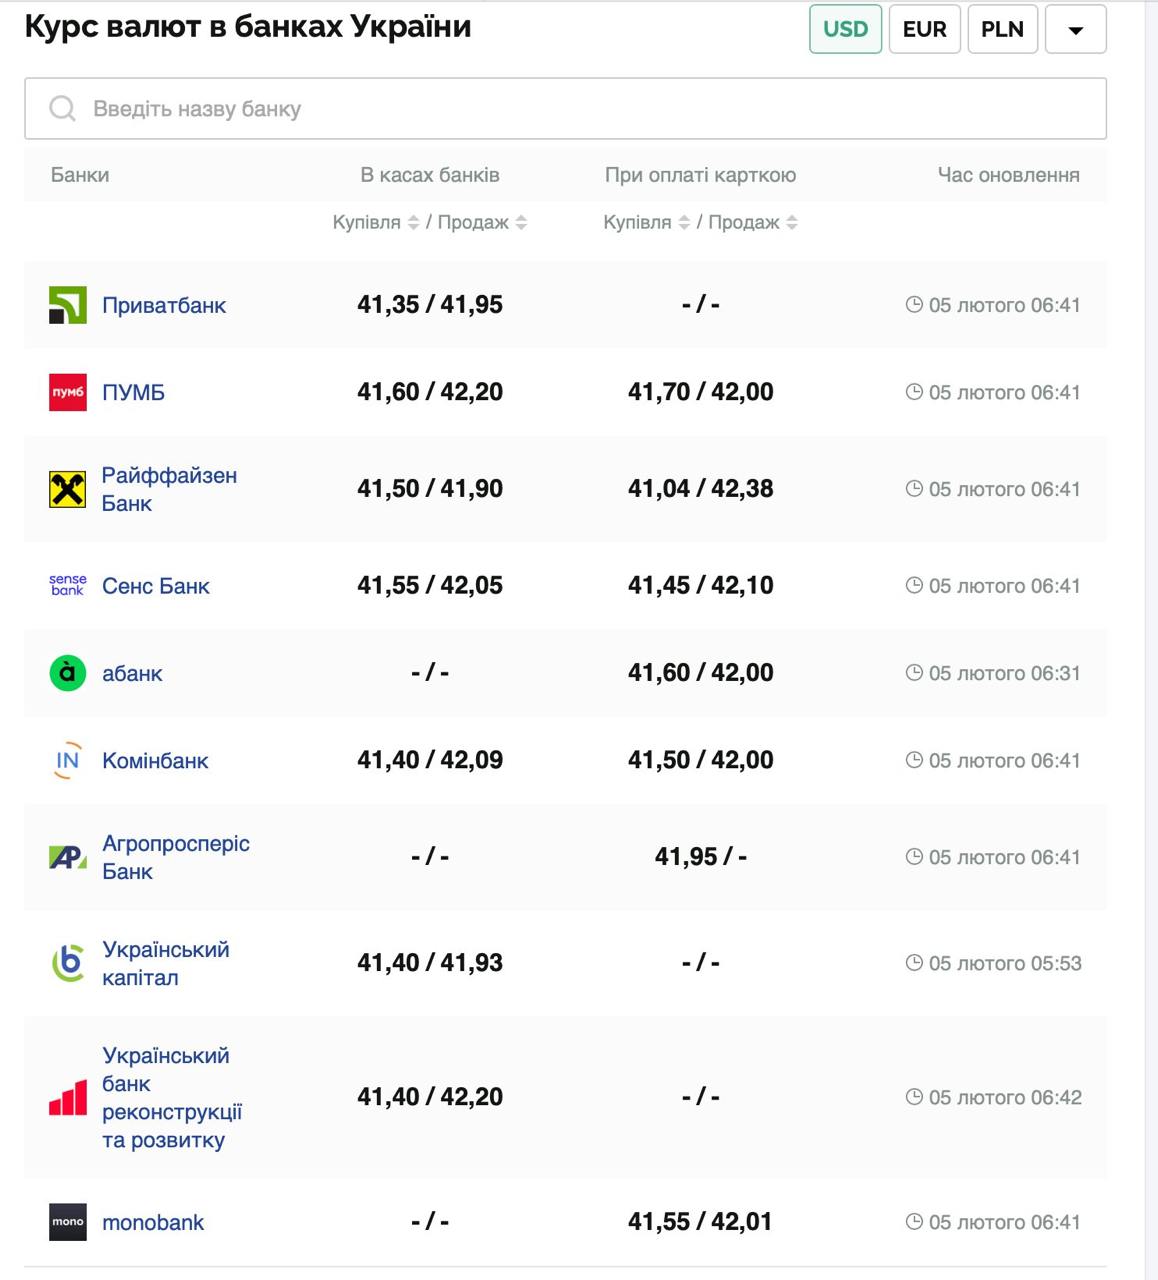This screenshot has width=1158, height=1280.
Task: Sort card payment rates by Продаж
Action: tap(792, 223)
